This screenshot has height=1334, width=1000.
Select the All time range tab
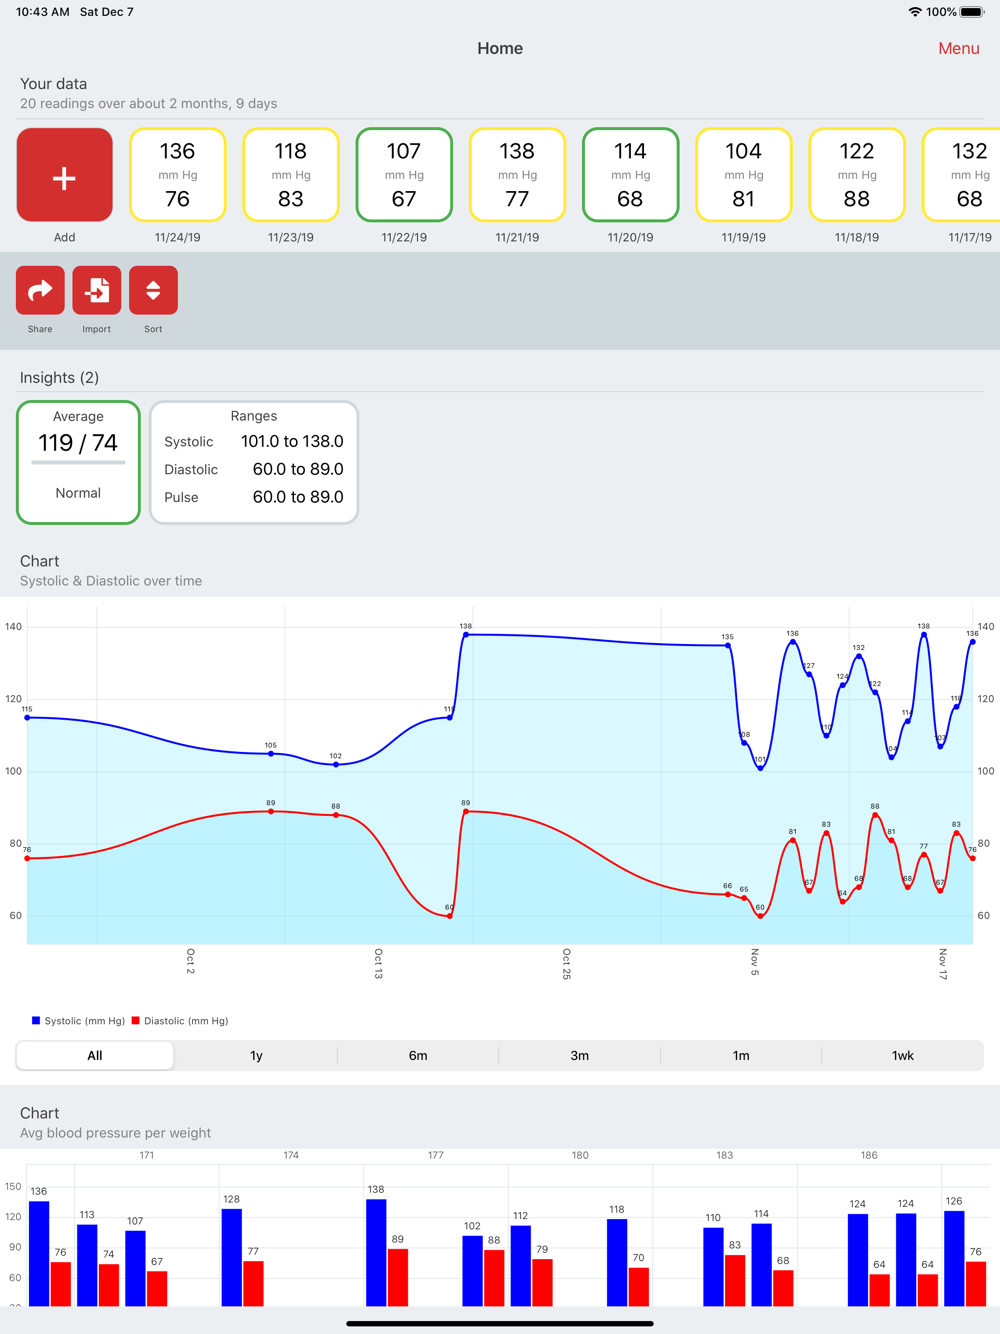coord(95,1055)
